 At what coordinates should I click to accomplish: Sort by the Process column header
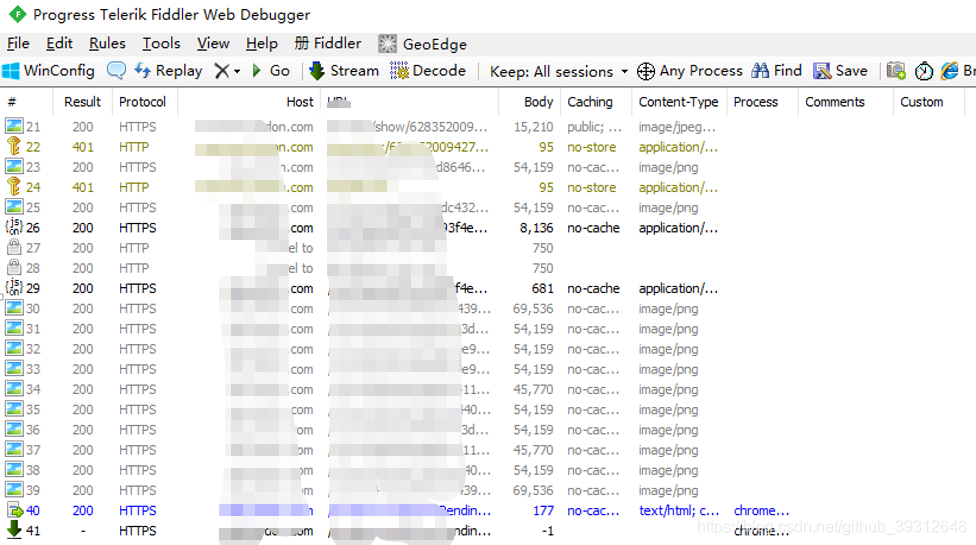[756, 102]
